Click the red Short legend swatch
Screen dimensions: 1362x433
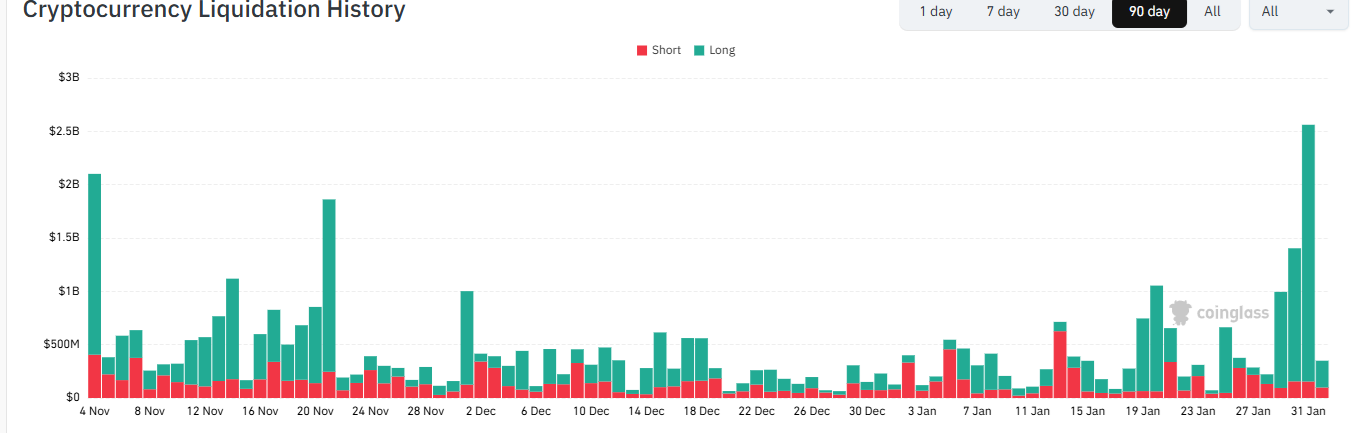(x=642, y=51)
